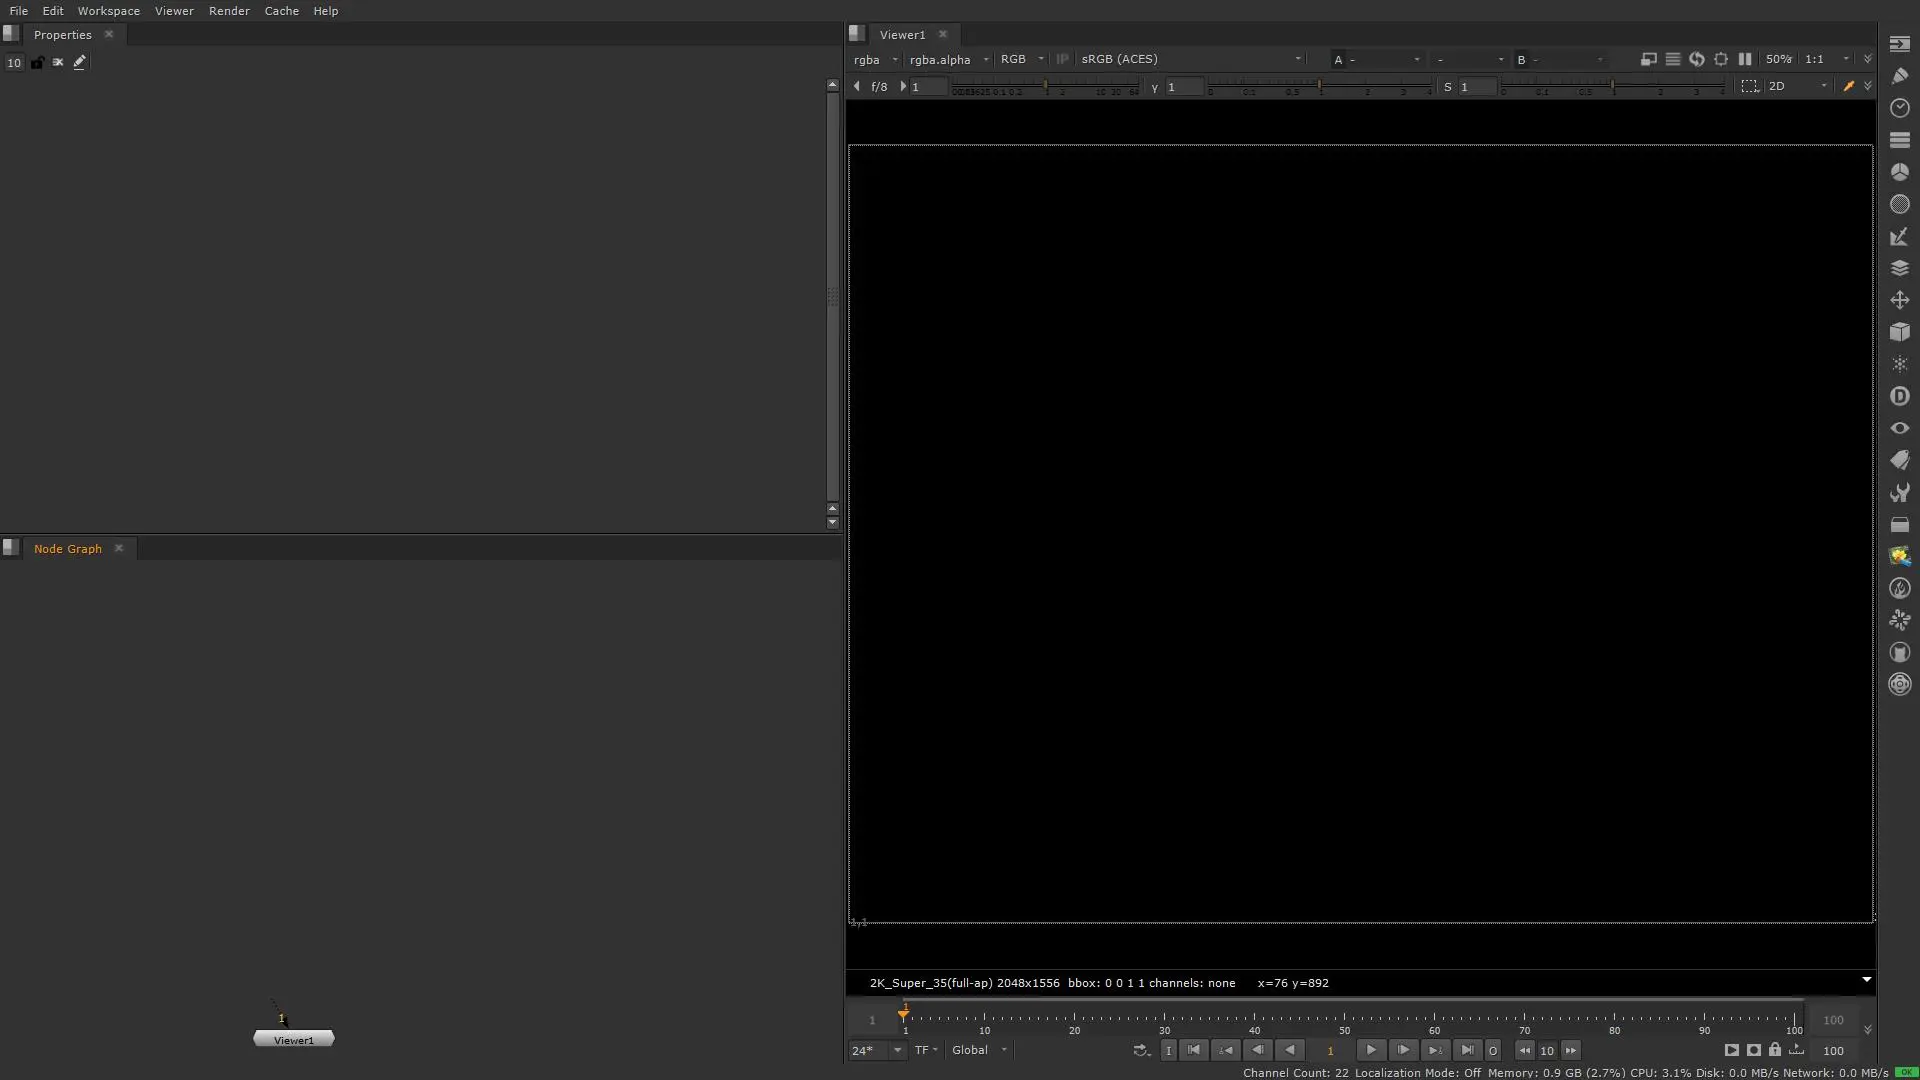Switch to the Node Graph tab

67,548
